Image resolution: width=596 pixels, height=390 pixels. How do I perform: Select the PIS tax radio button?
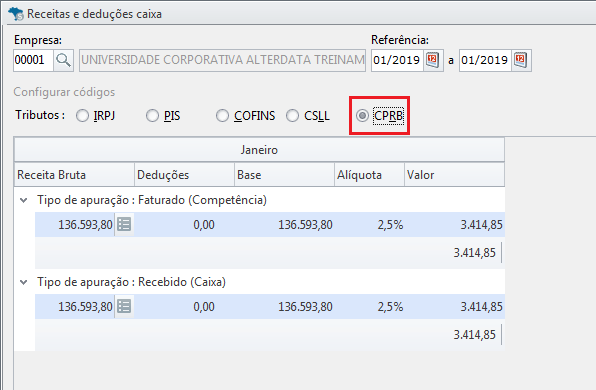(152, 116)
